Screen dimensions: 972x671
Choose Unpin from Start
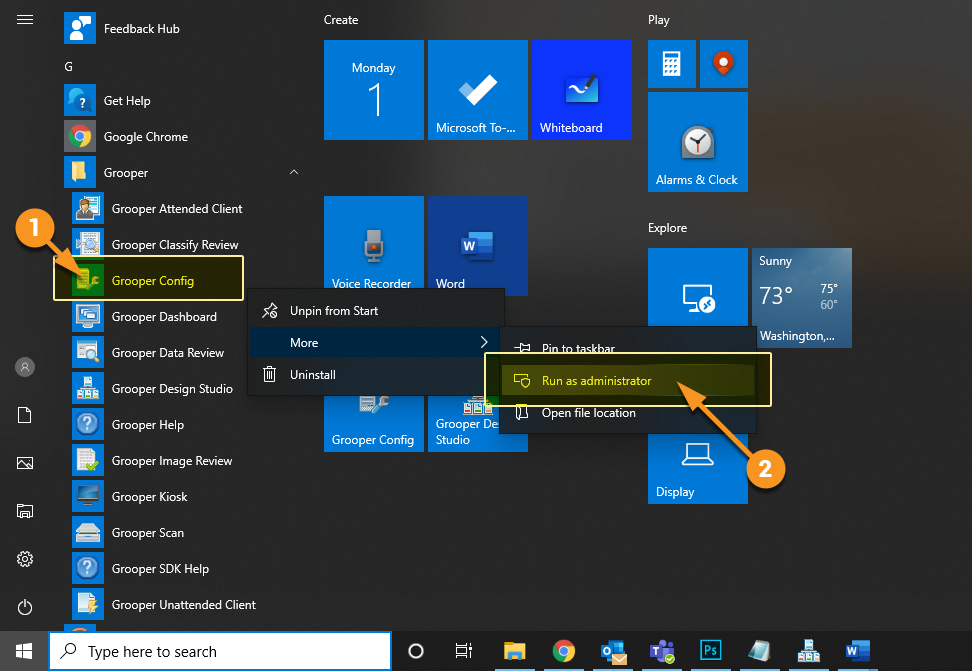pyautogui.click(x=334, y=311)
